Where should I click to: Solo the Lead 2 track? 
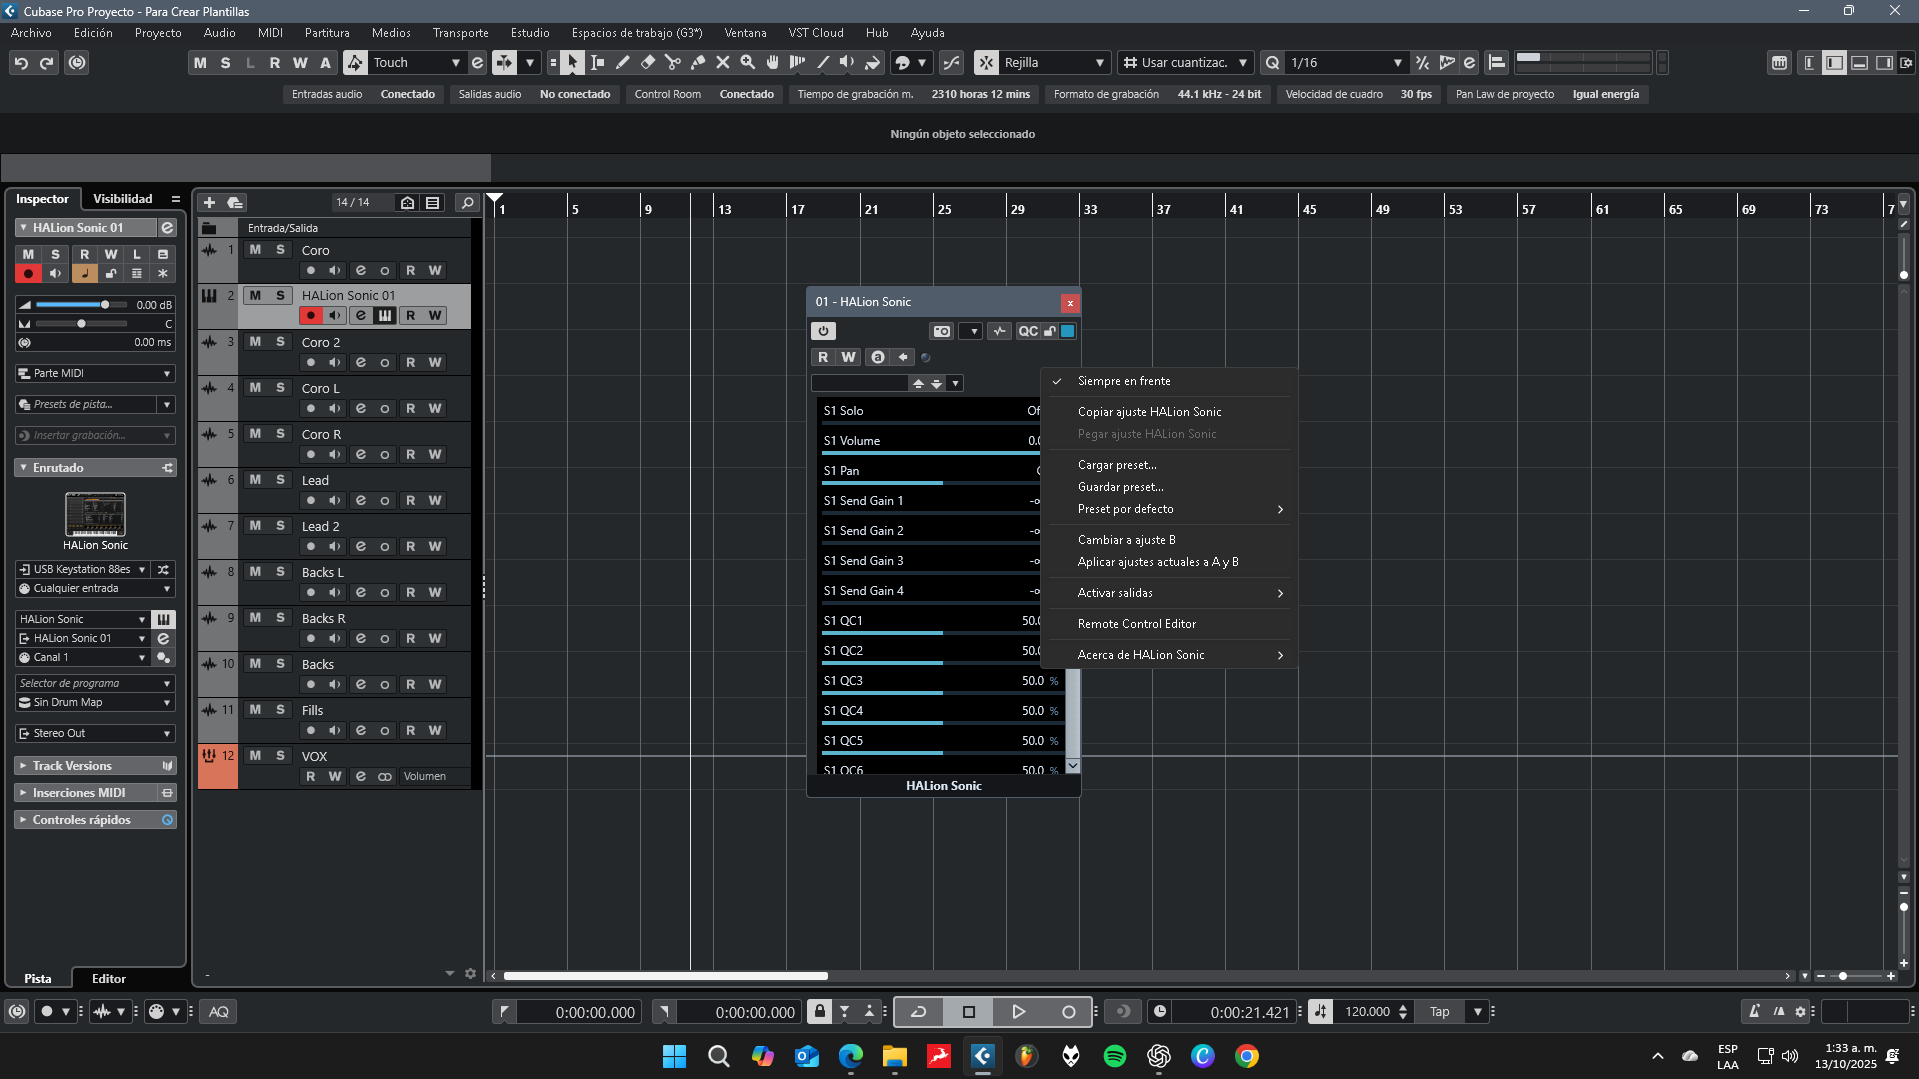pos(280,526)
